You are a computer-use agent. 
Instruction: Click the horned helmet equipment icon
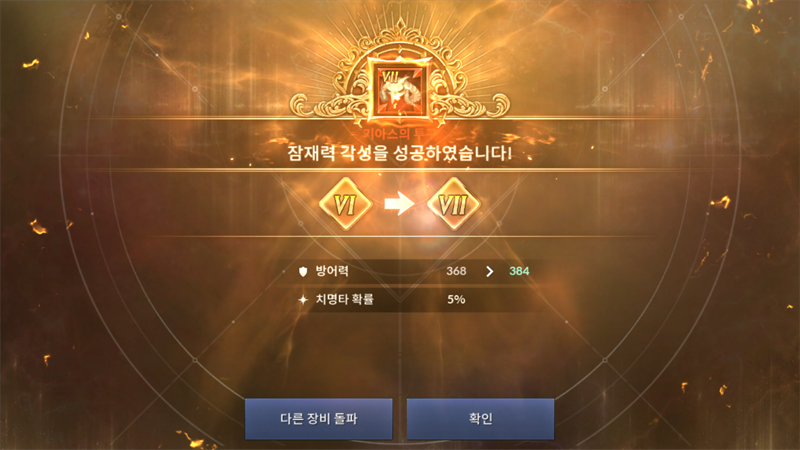coord(400,91)
